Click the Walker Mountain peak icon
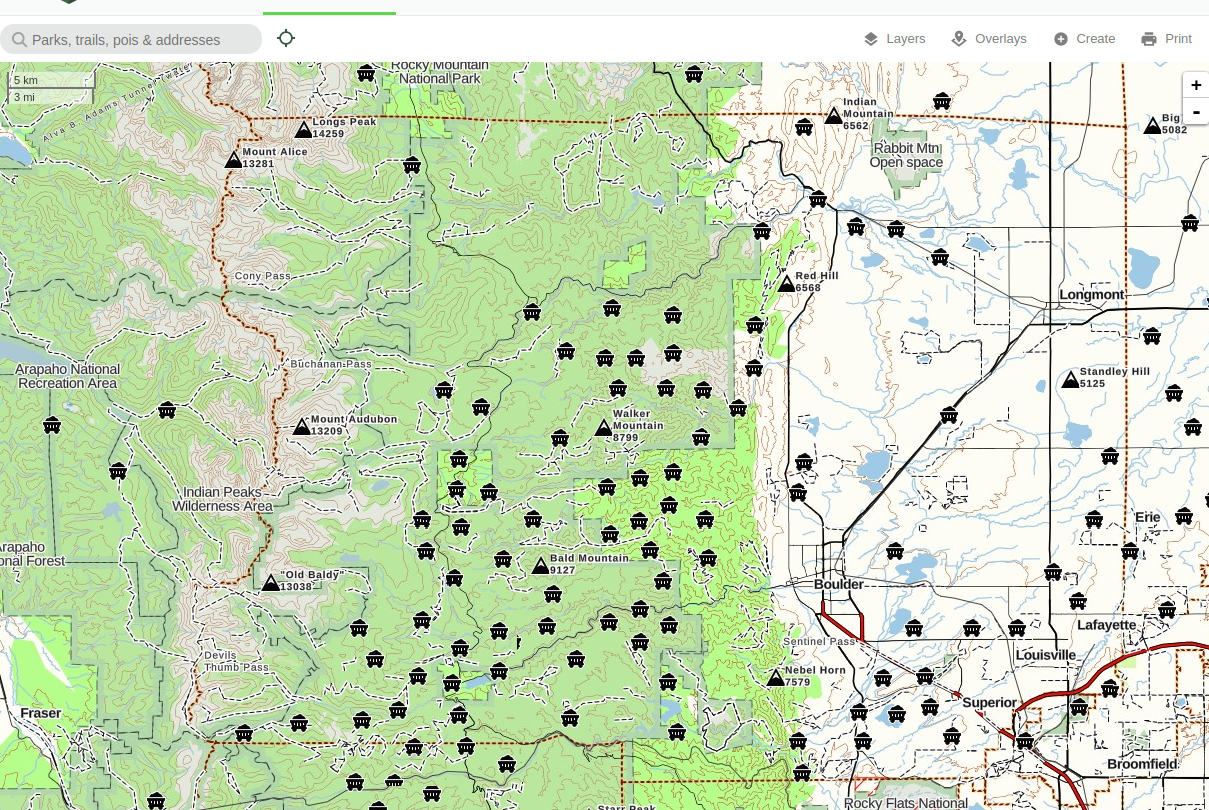 (603, 428)
